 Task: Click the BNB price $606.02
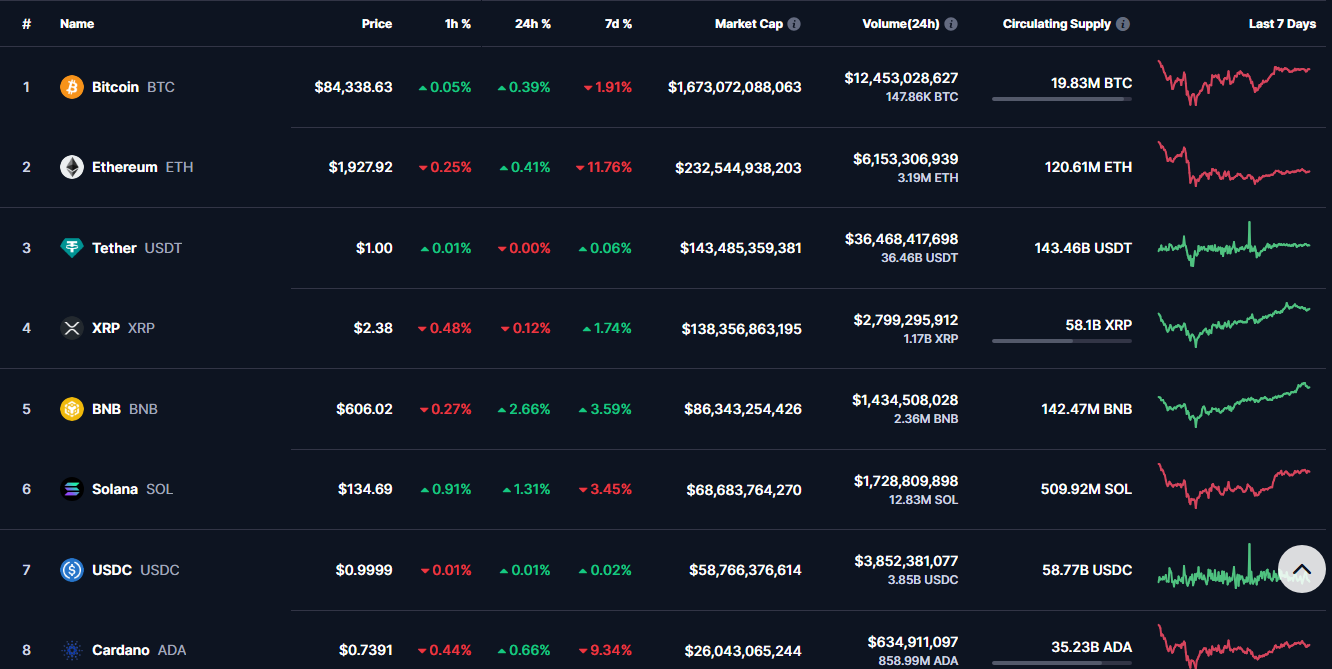(365, 409)
